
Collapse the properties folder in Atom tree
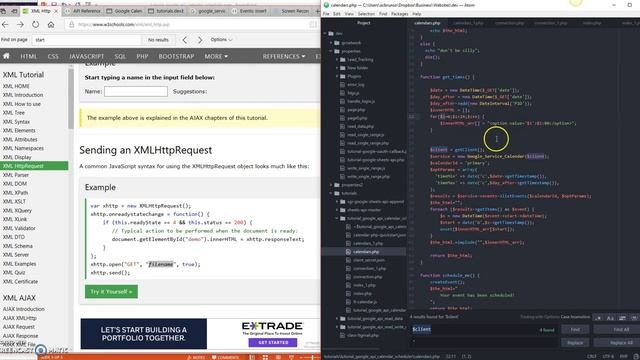point(331,51)
